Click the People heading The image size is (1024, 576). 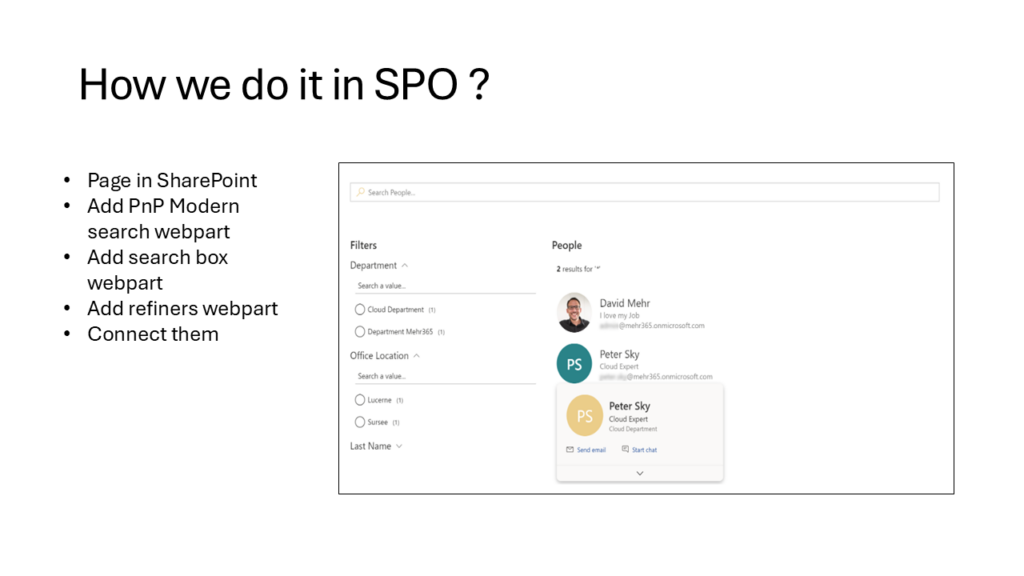(566, 246)
